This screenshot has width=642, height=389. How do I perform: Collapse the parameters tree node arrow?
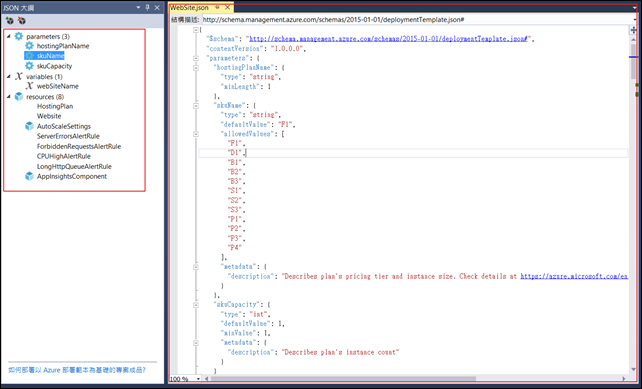[9, 36]
